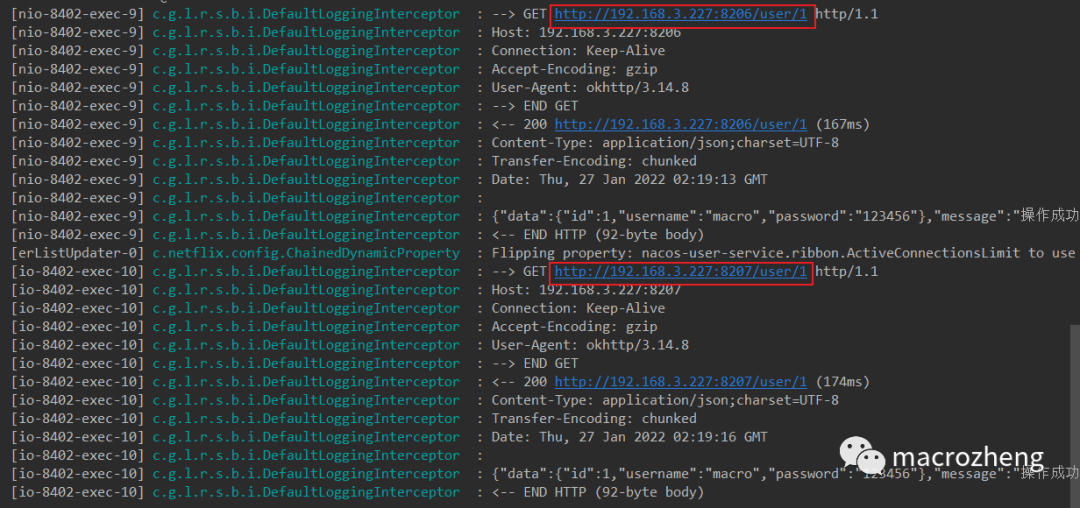Click the vertical scrollbar thumb of the console
Screen dimensions: 1080x508
click(1074, 416)
